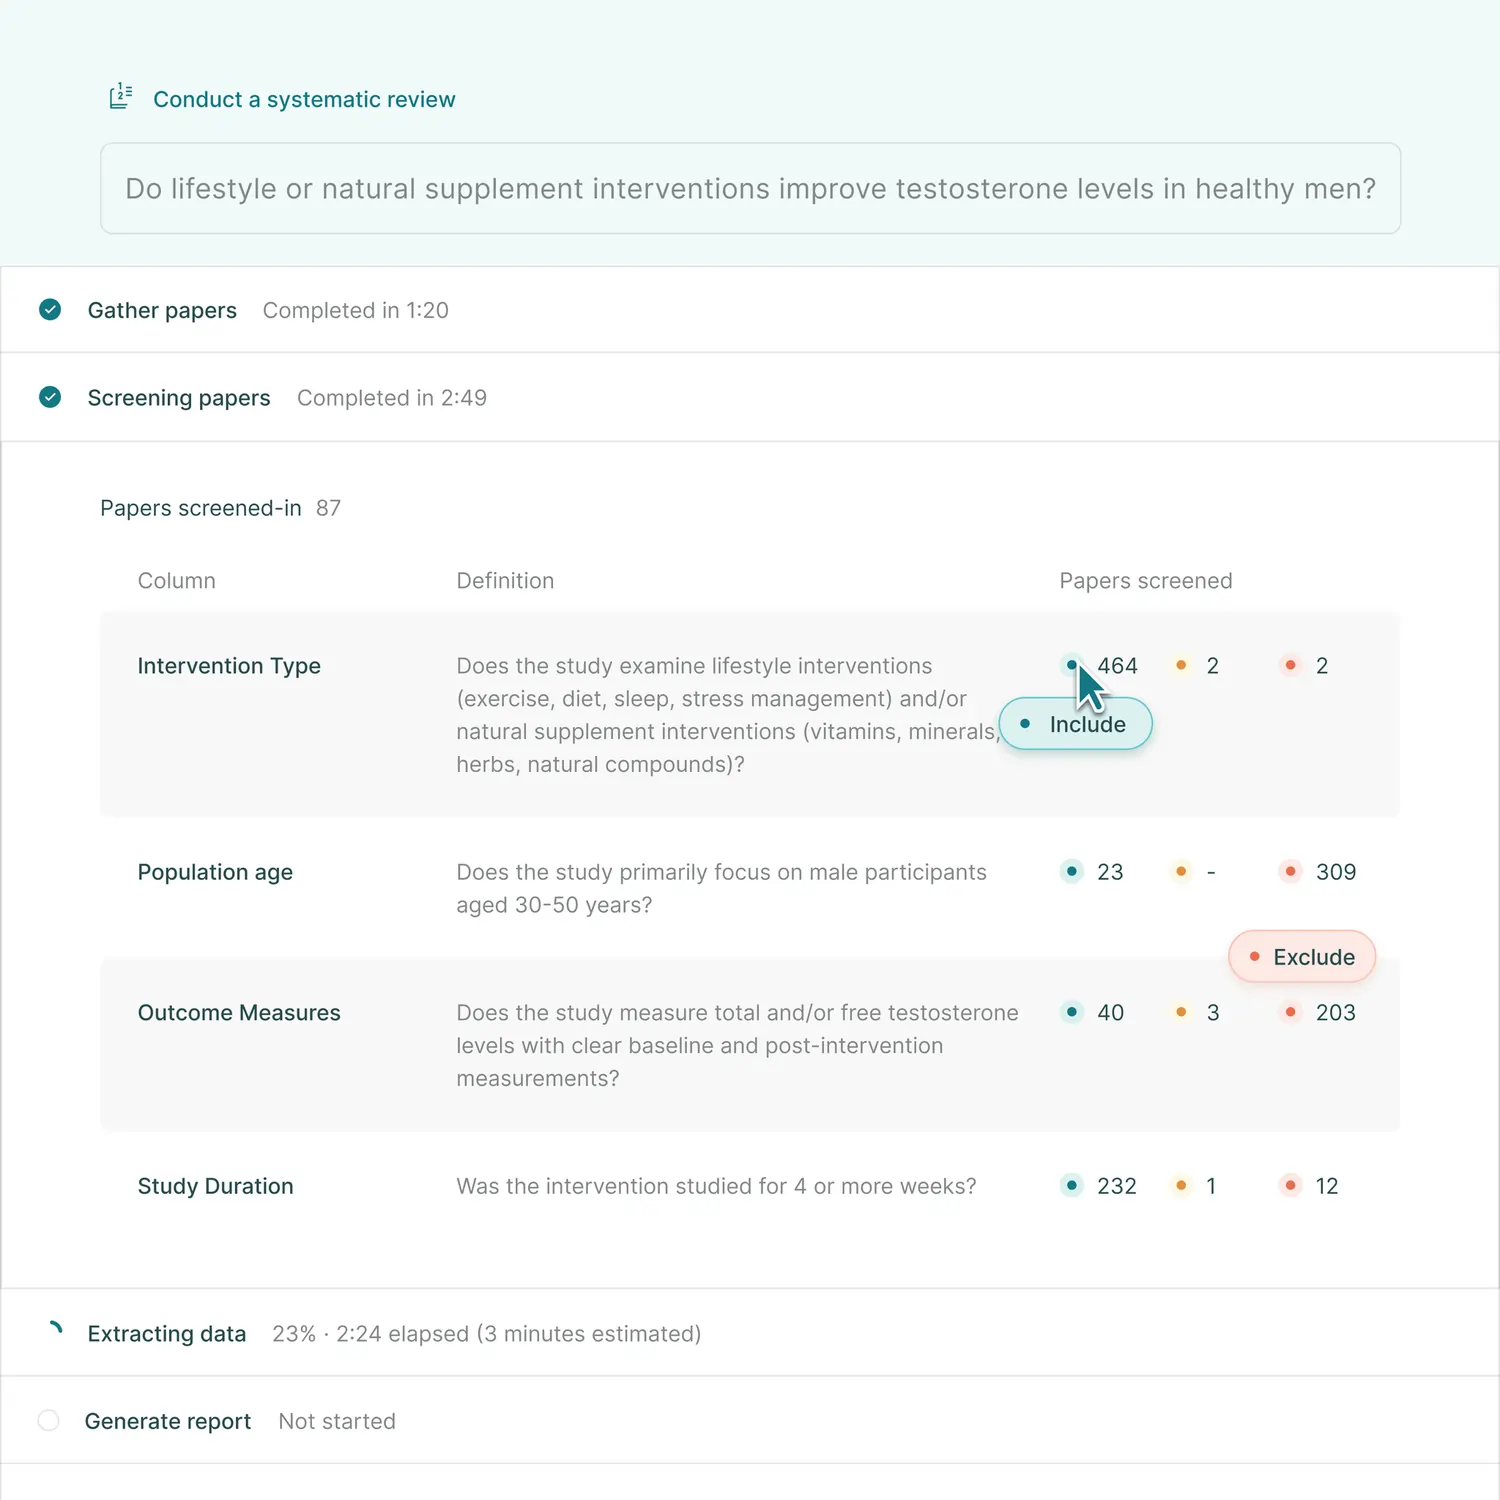This screenshot has width=1500, height=1500.
Task: Collapse the Screening papers section
Action: [x=179, y=398]
